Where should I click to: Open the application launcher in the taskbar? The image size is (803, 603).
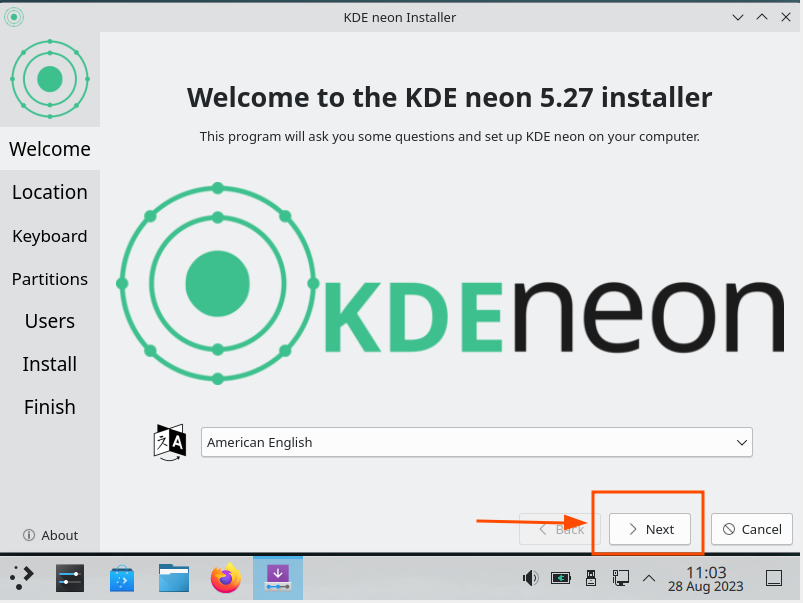[x=22, y=578]
